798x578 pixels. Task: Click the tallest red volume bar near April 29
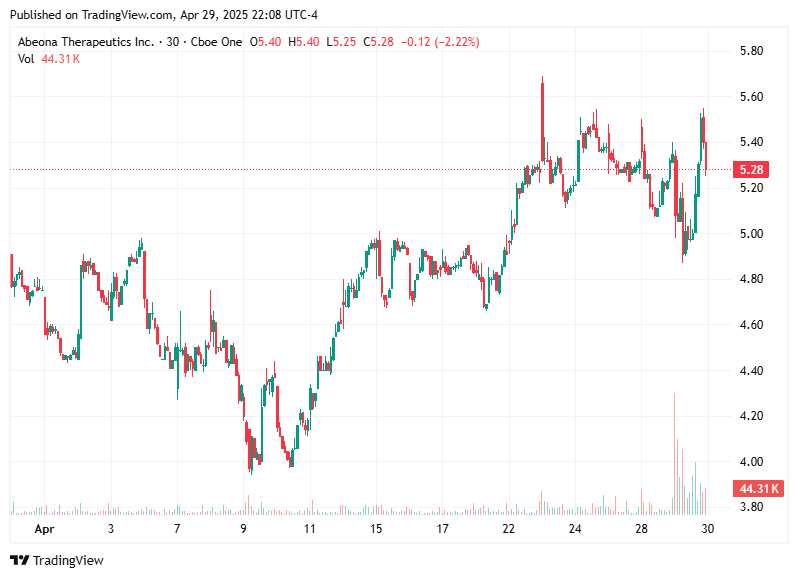[x=675, y=454]
